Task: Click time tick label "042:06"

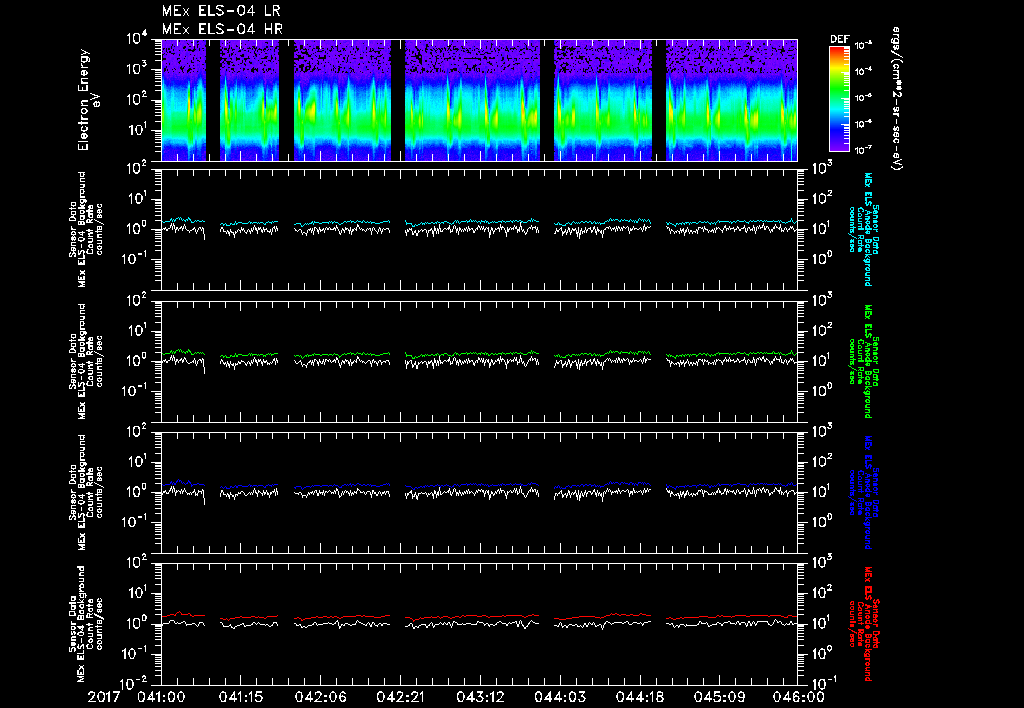Action: (x=321, y=697)
